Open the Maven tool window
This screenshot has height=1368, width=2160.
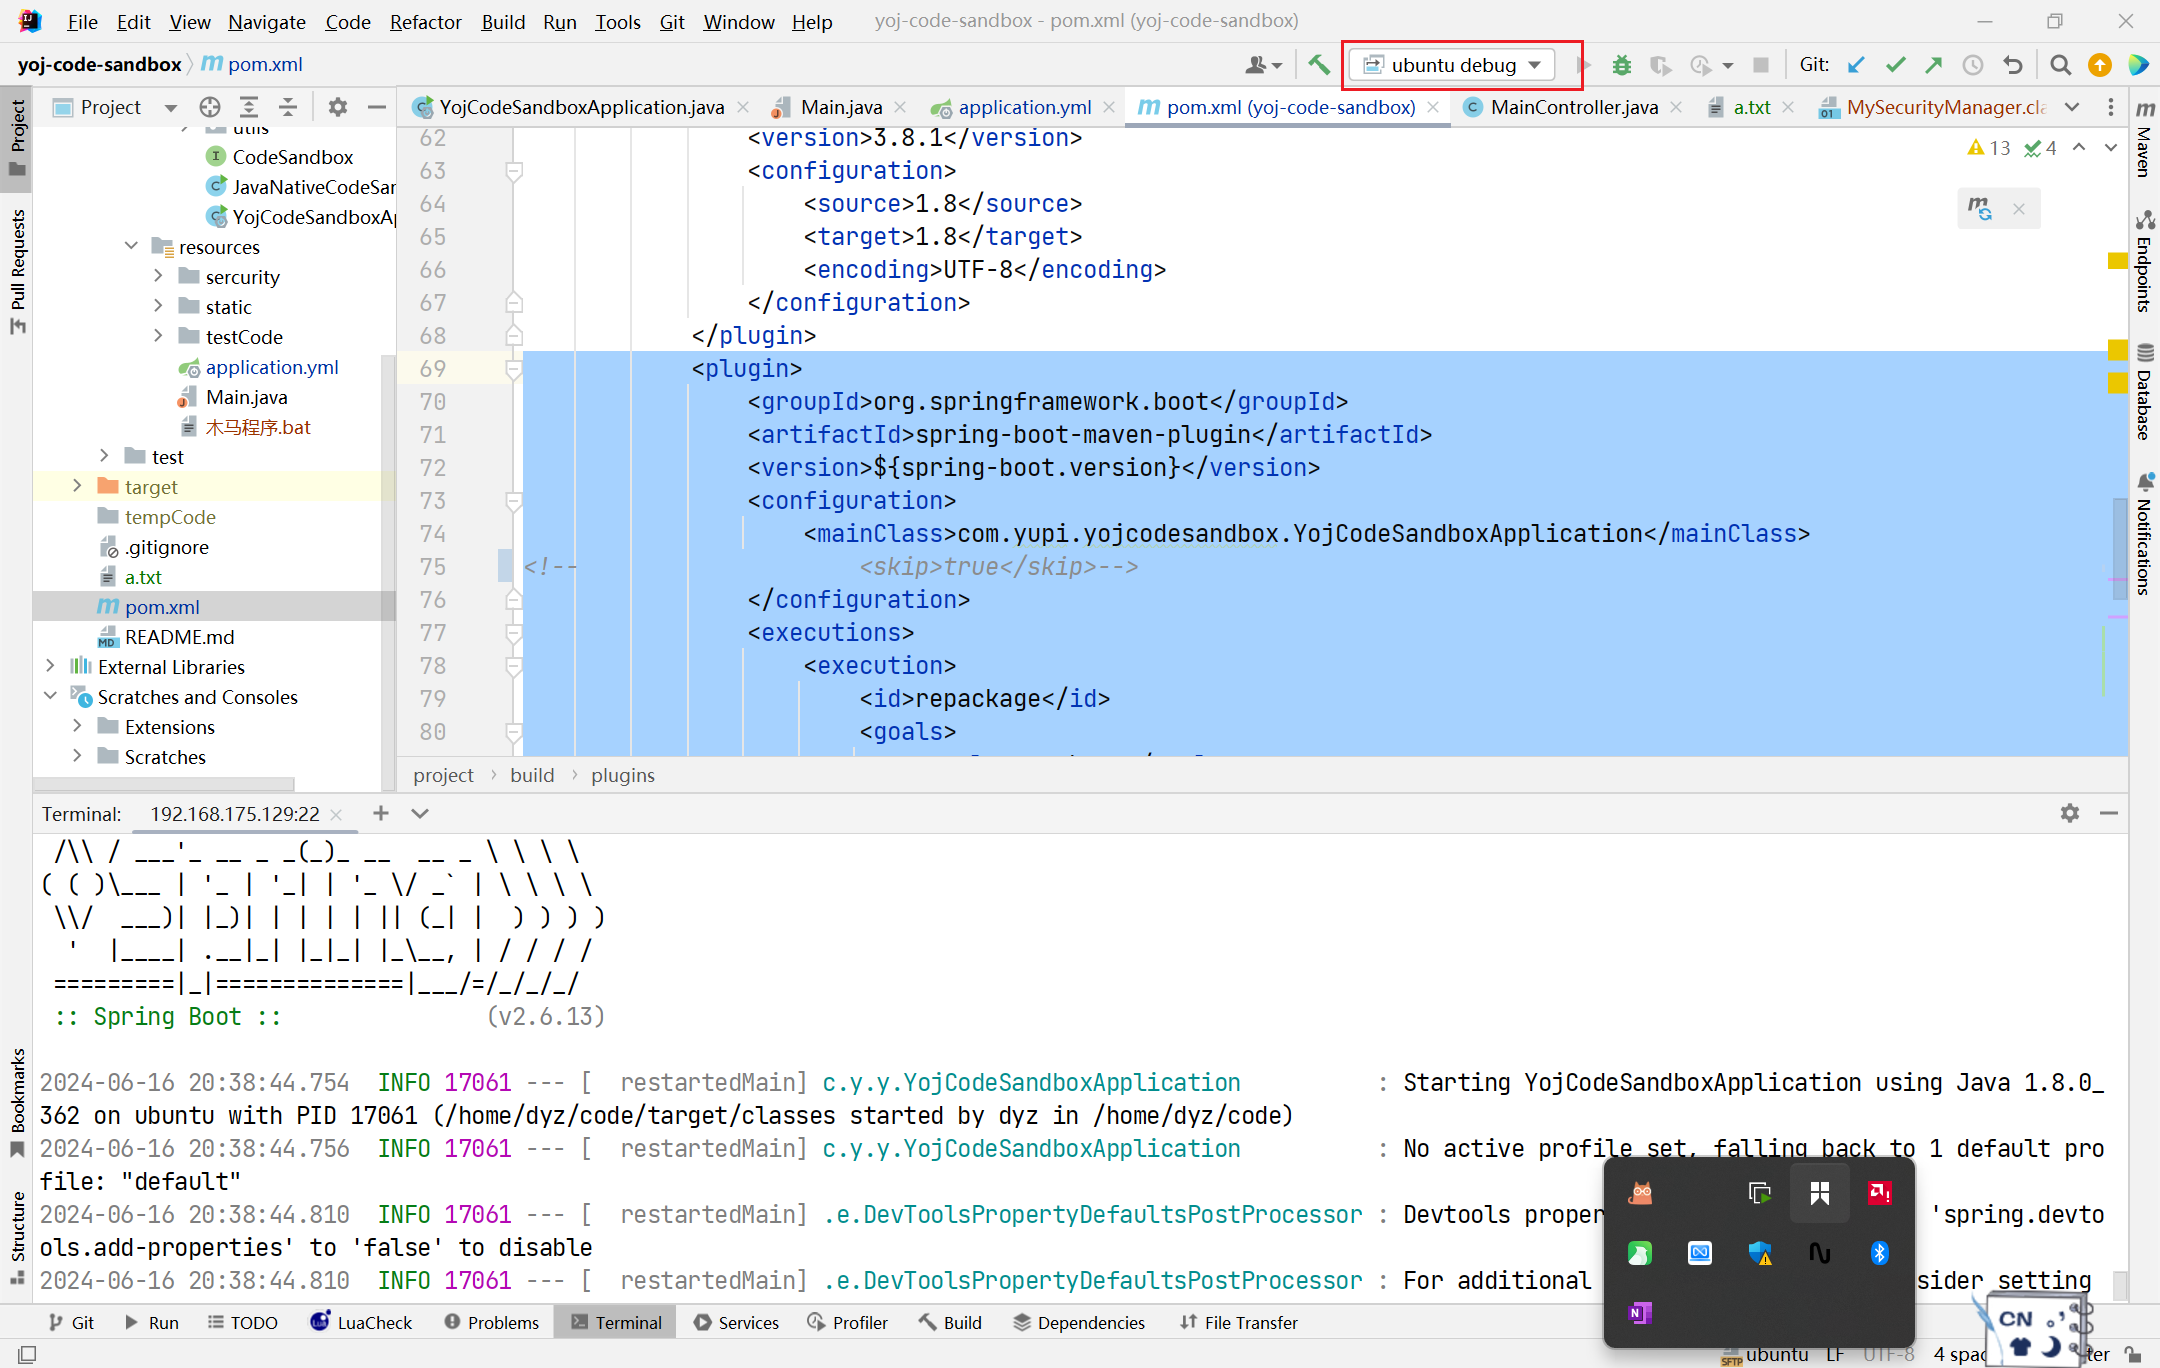pyautogui.click(x=2145, y=138)
